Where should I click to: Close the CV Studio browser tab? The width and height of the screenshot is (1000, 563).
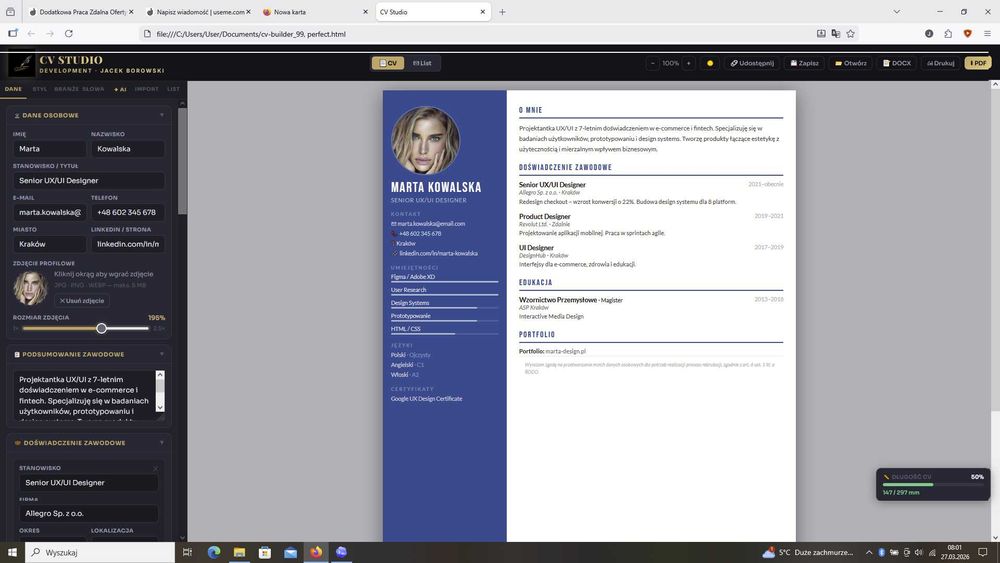point(483,12)
